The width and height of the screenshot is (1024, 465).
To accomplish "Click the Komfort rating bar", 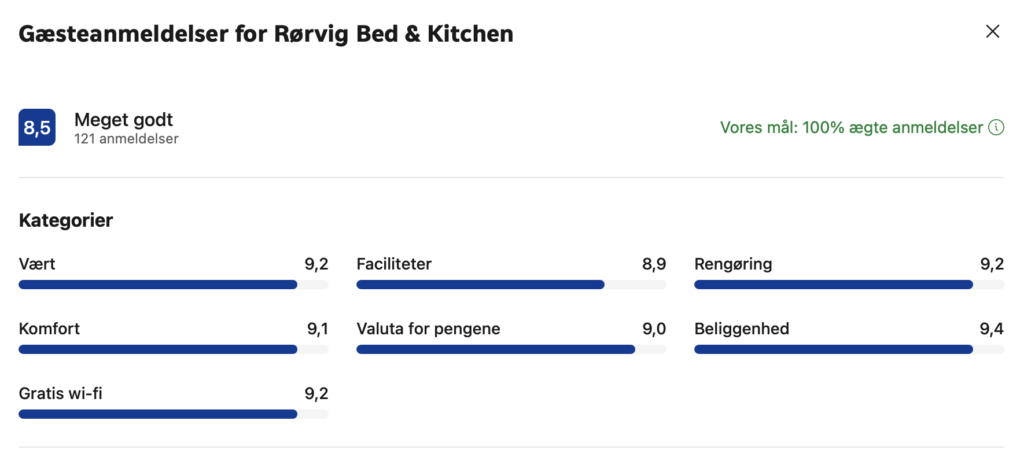I will click(173, 349).
